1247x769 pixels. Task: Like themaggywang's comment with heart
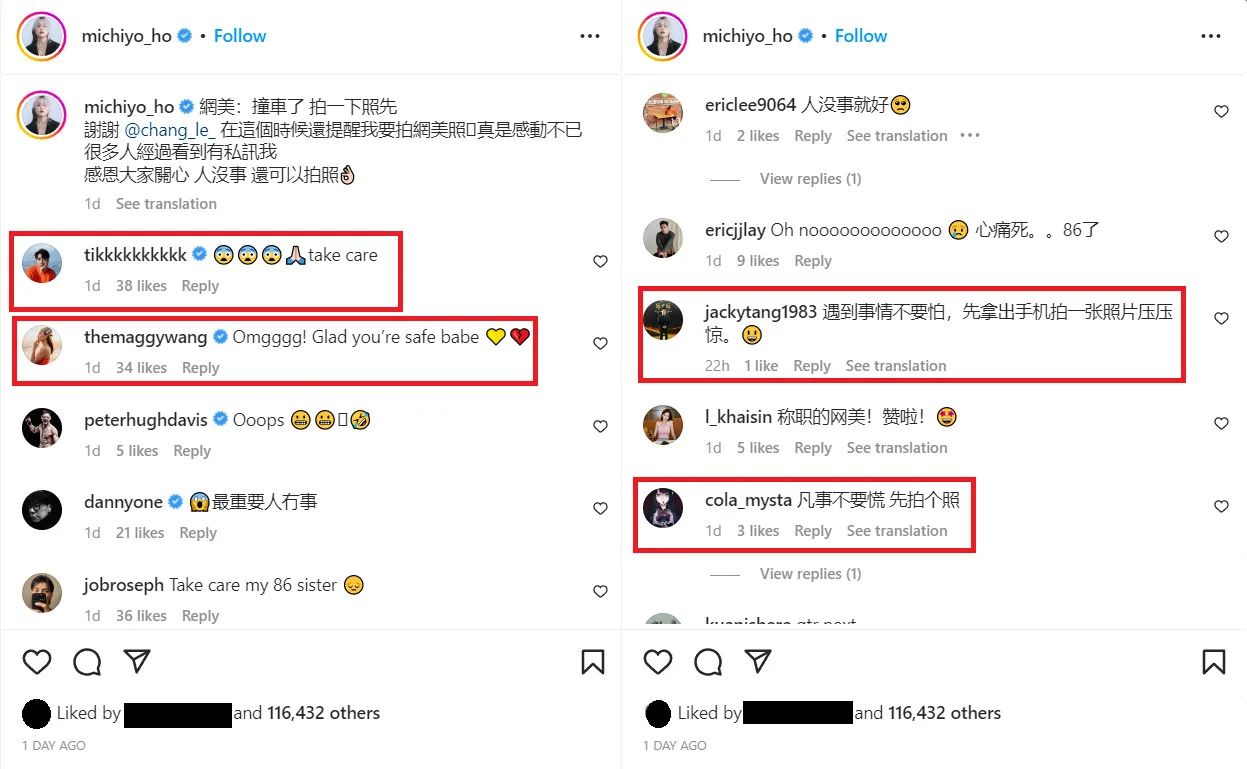pos(600,344)
